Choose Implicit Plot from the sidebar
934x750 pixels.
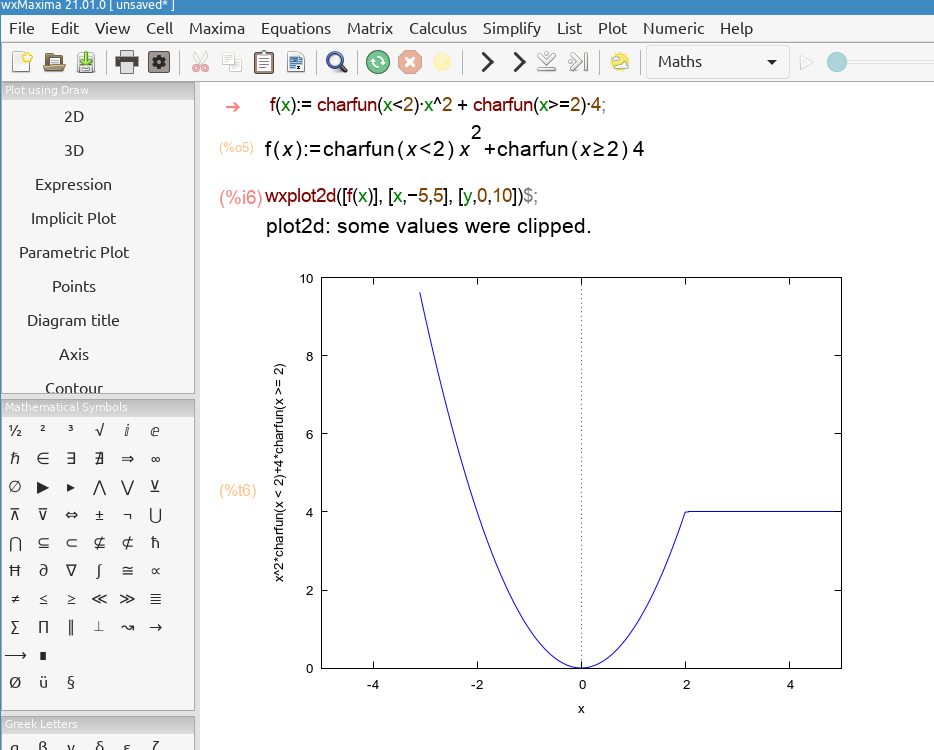tap(73, 218)
